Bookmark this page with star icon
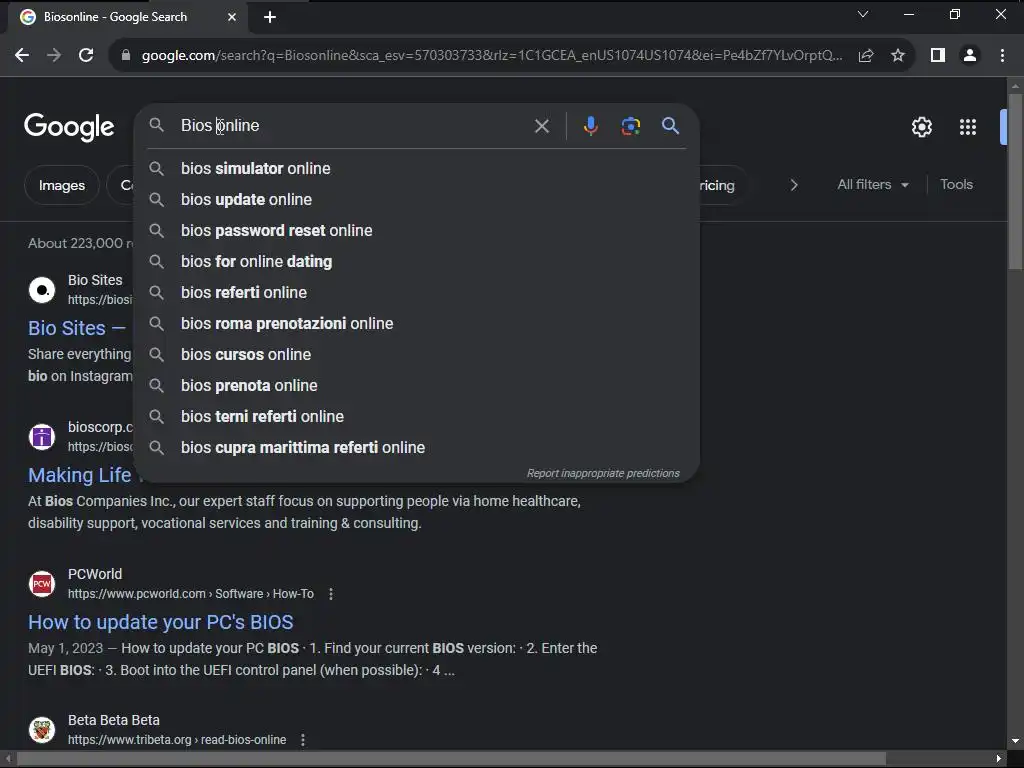The image size is (1024, 768). pyautogui.click(x=898, y=56)
